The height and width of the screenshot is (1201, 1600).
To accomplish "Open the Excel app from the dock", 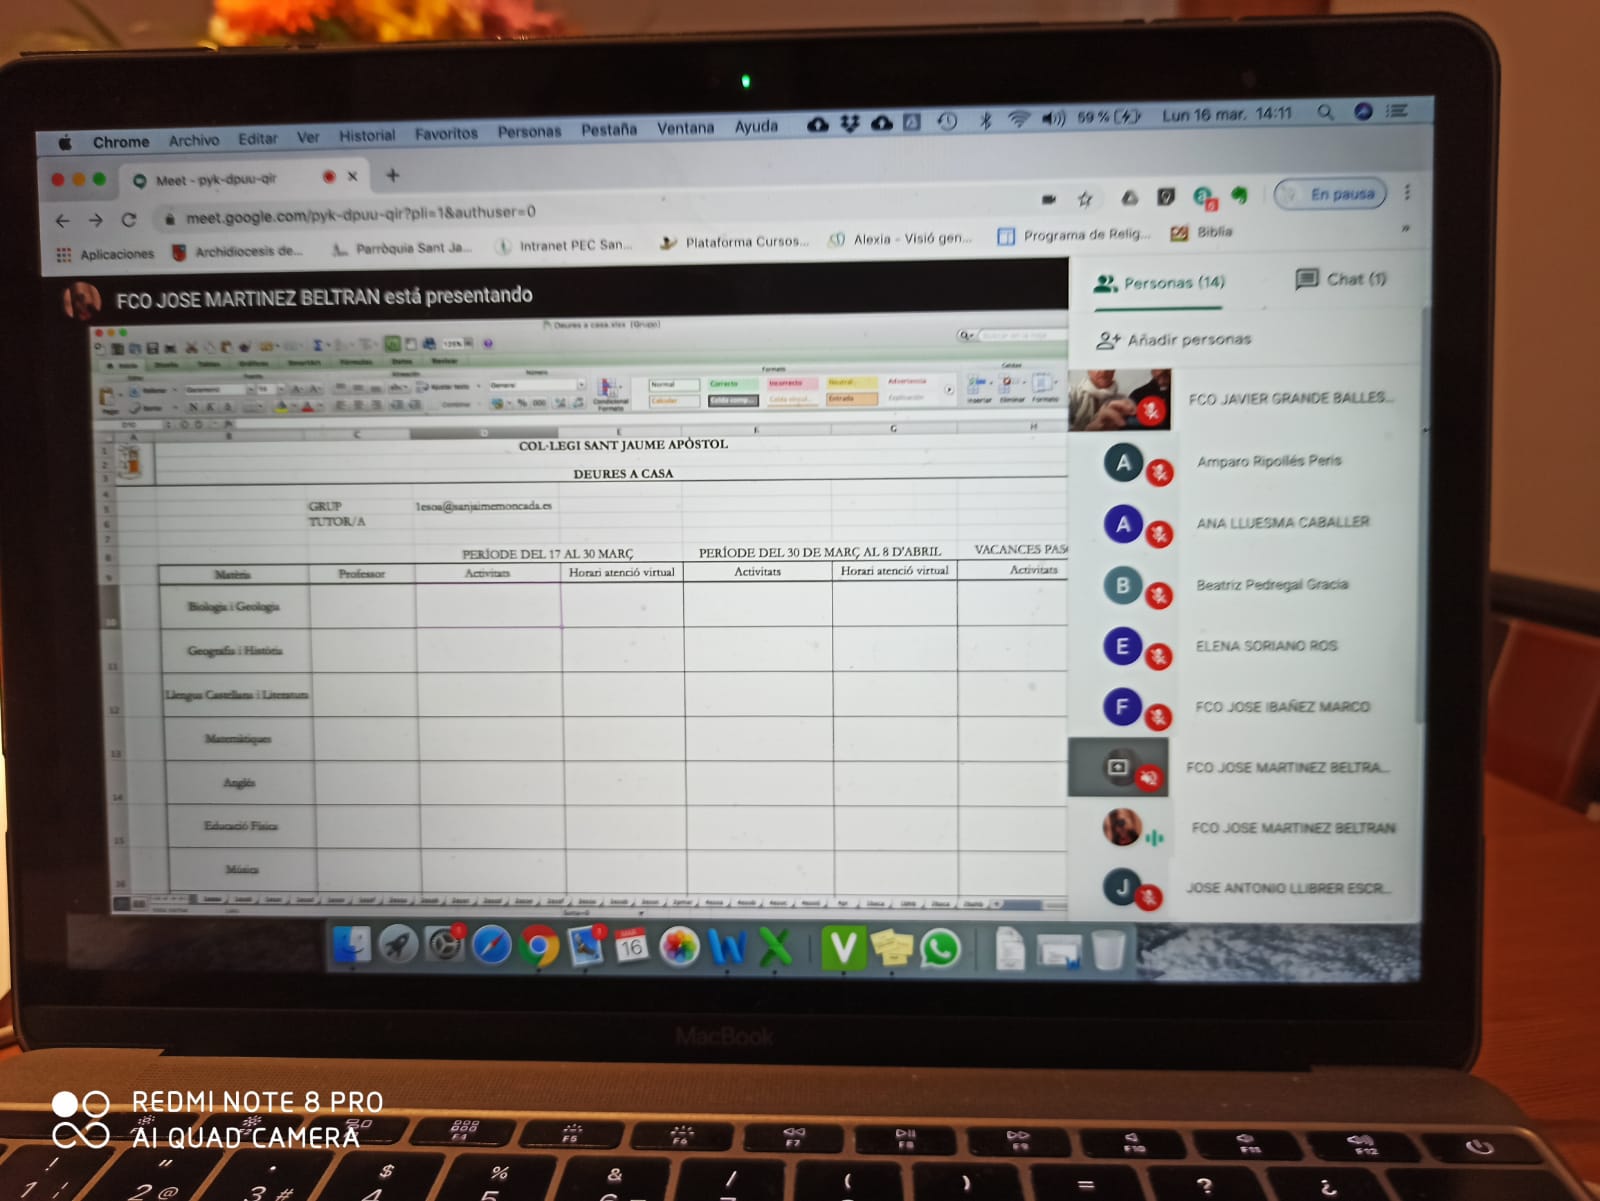I will pos(775,947).
